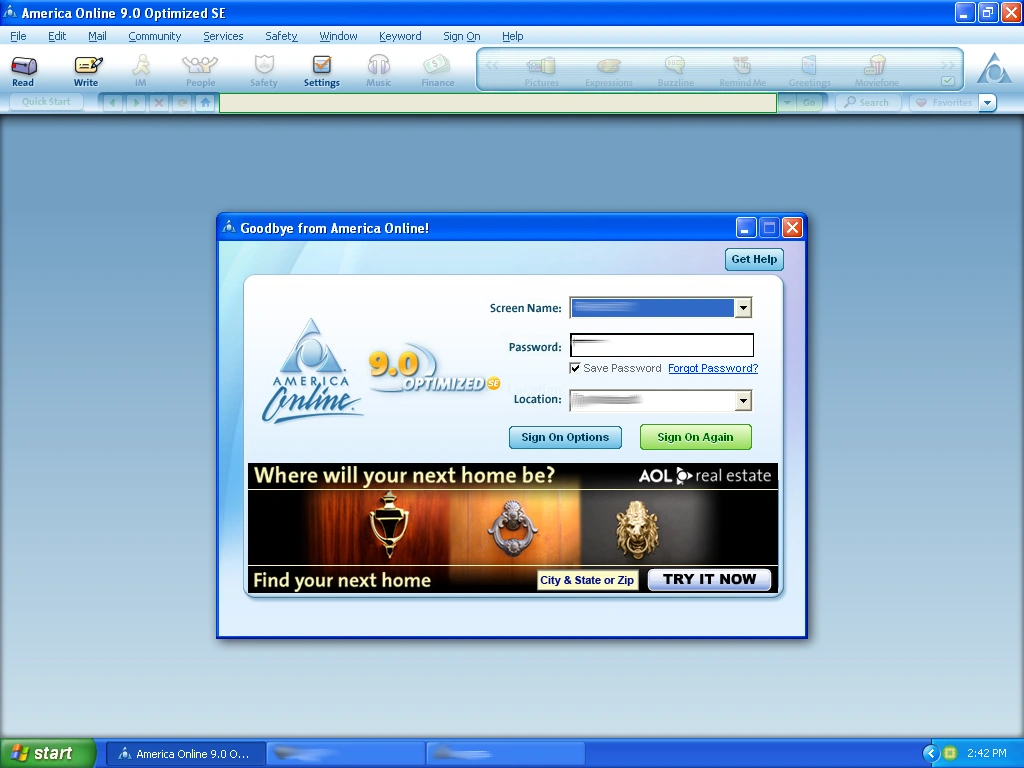Click into the Password field
Screen dimensions: 1024x768
662,345
